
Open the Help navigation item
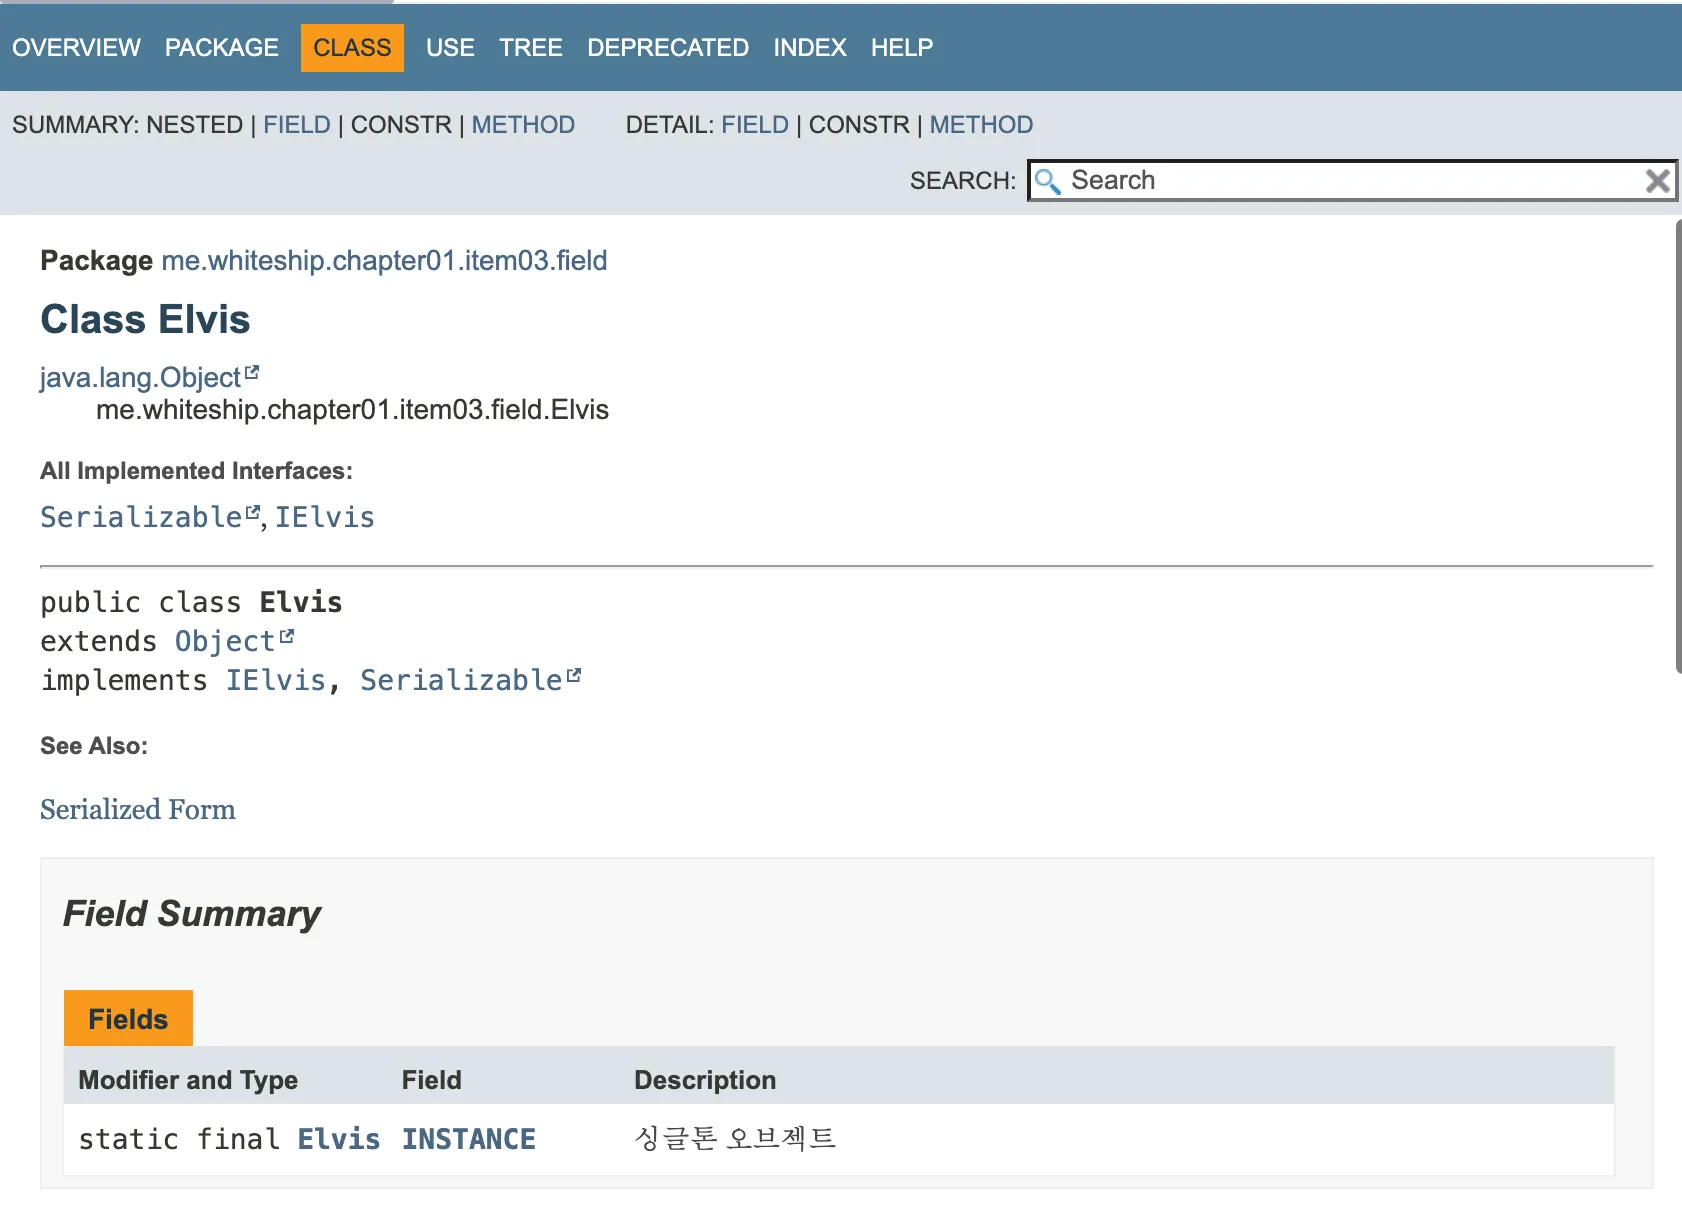coord(902,48)
